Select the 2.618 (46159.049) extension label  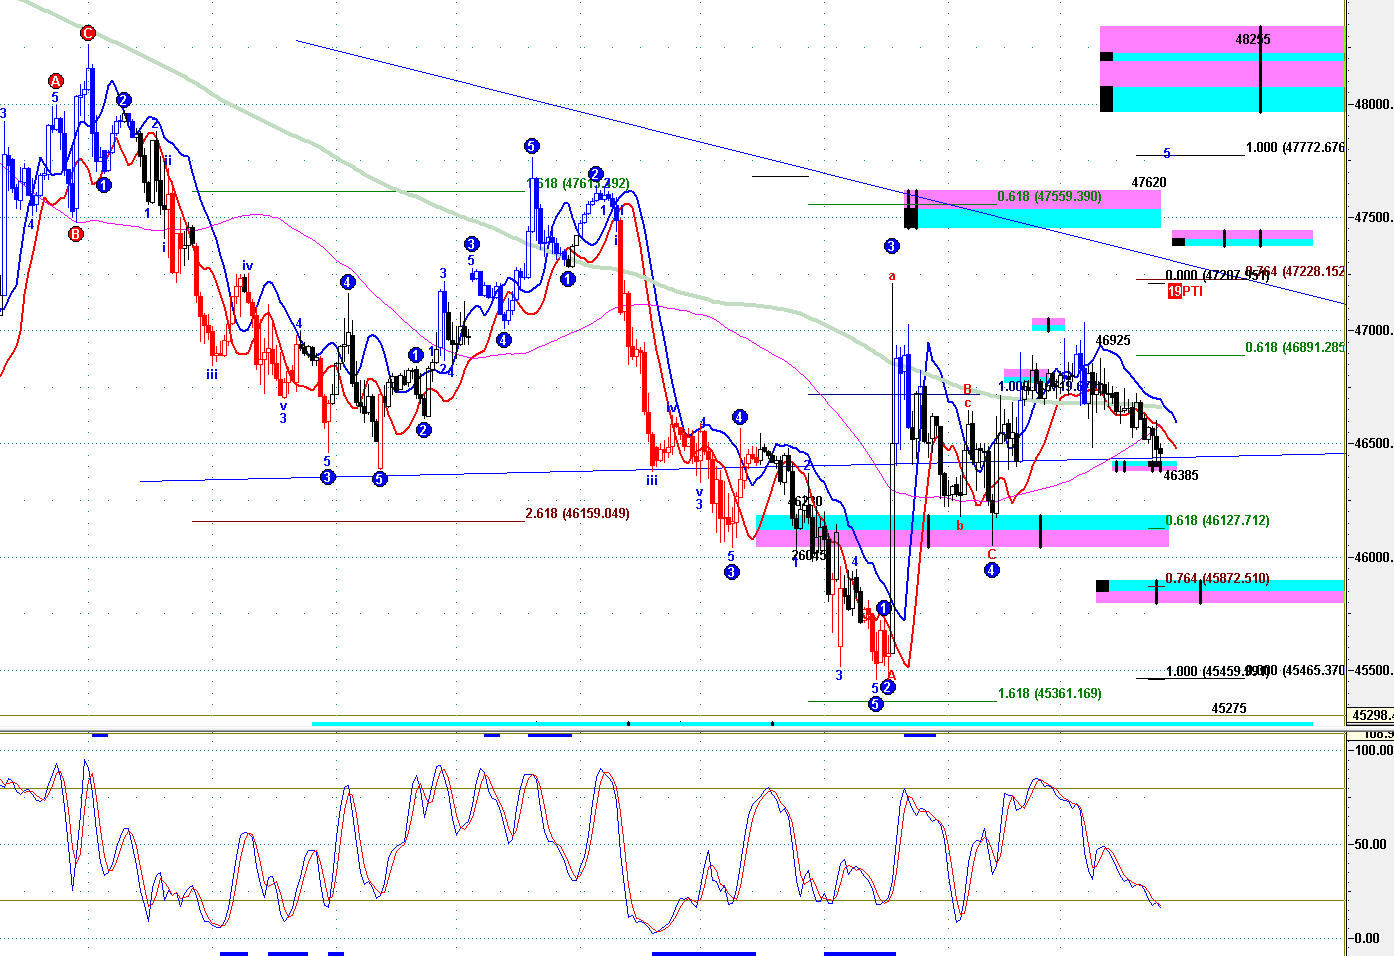click(577, 514)
